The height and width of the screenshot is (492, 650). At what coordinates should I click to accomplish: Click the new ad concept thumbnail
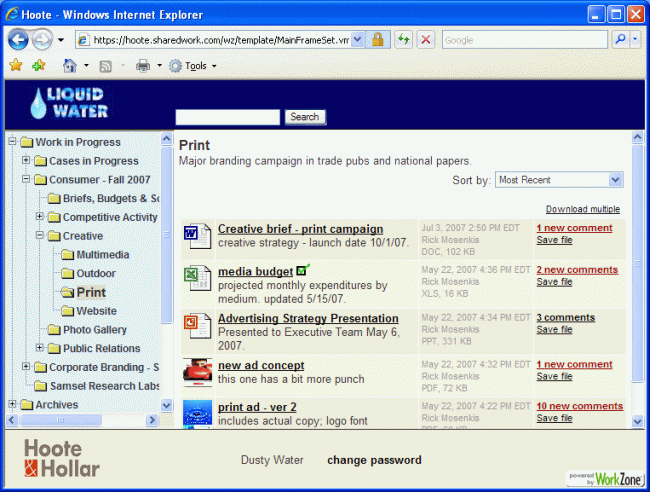coord(197,373)
